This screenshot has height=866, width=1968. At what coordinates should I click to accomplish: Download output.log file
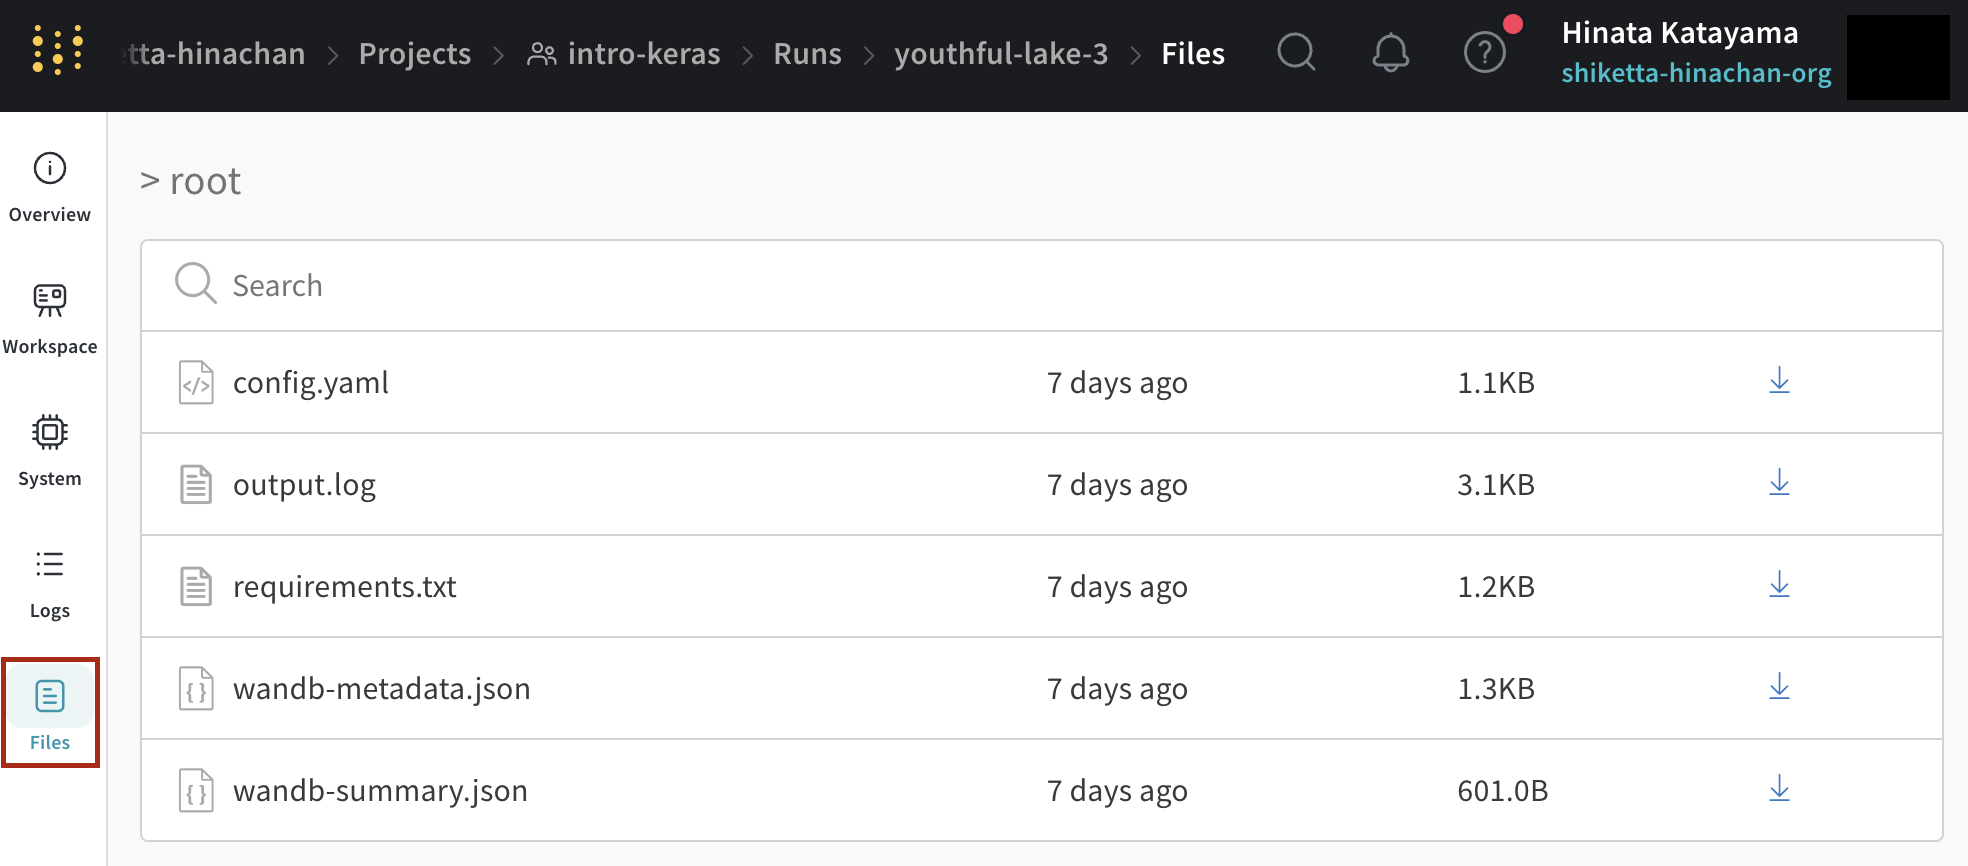pyautogui.click(x=1779, y=483)
